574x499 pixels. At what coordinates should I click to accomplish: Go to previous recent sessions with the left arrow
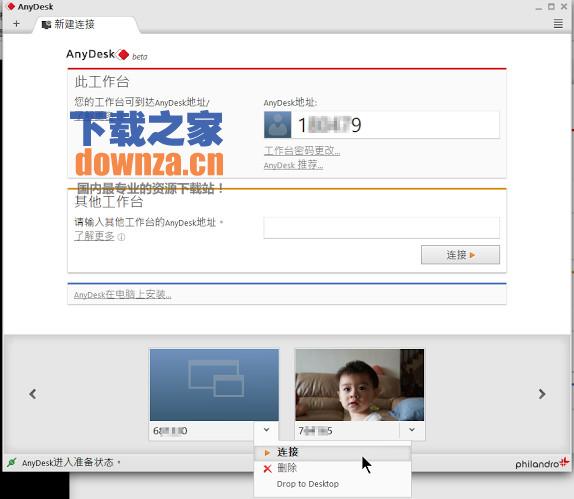(33, 394)
